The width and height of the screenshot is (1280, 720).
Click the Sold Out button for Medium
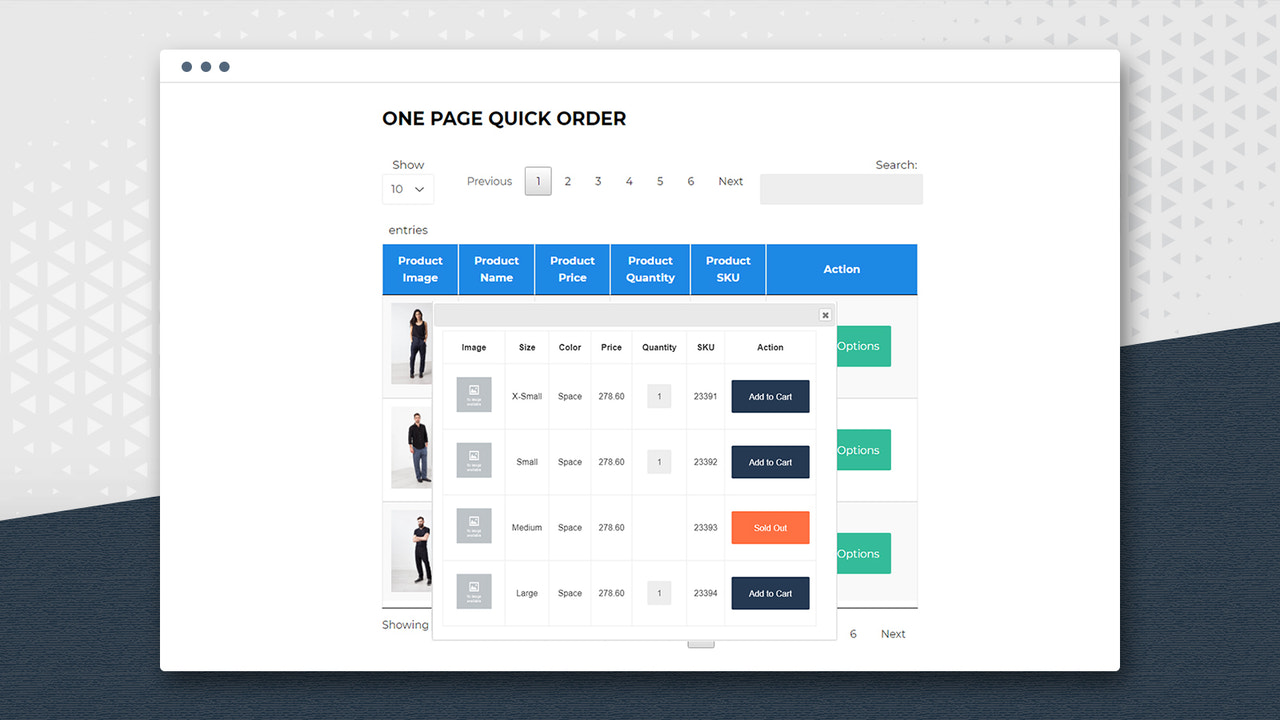point(770,527)
